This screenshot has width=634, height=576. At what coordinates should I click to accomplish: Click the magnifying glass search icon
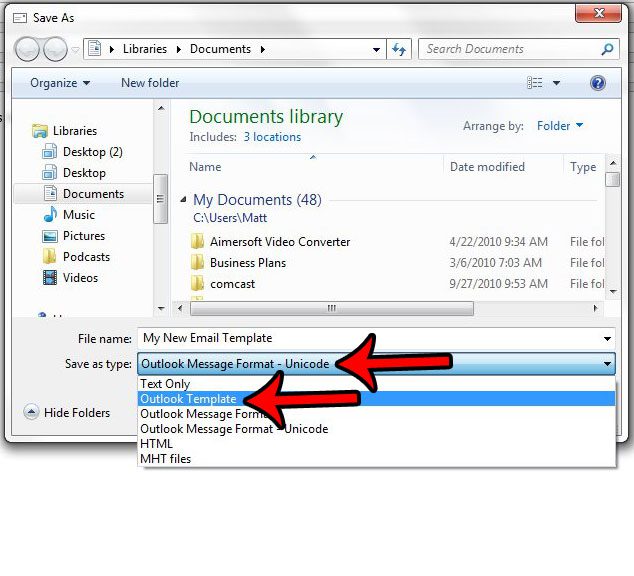coord(607,49)
